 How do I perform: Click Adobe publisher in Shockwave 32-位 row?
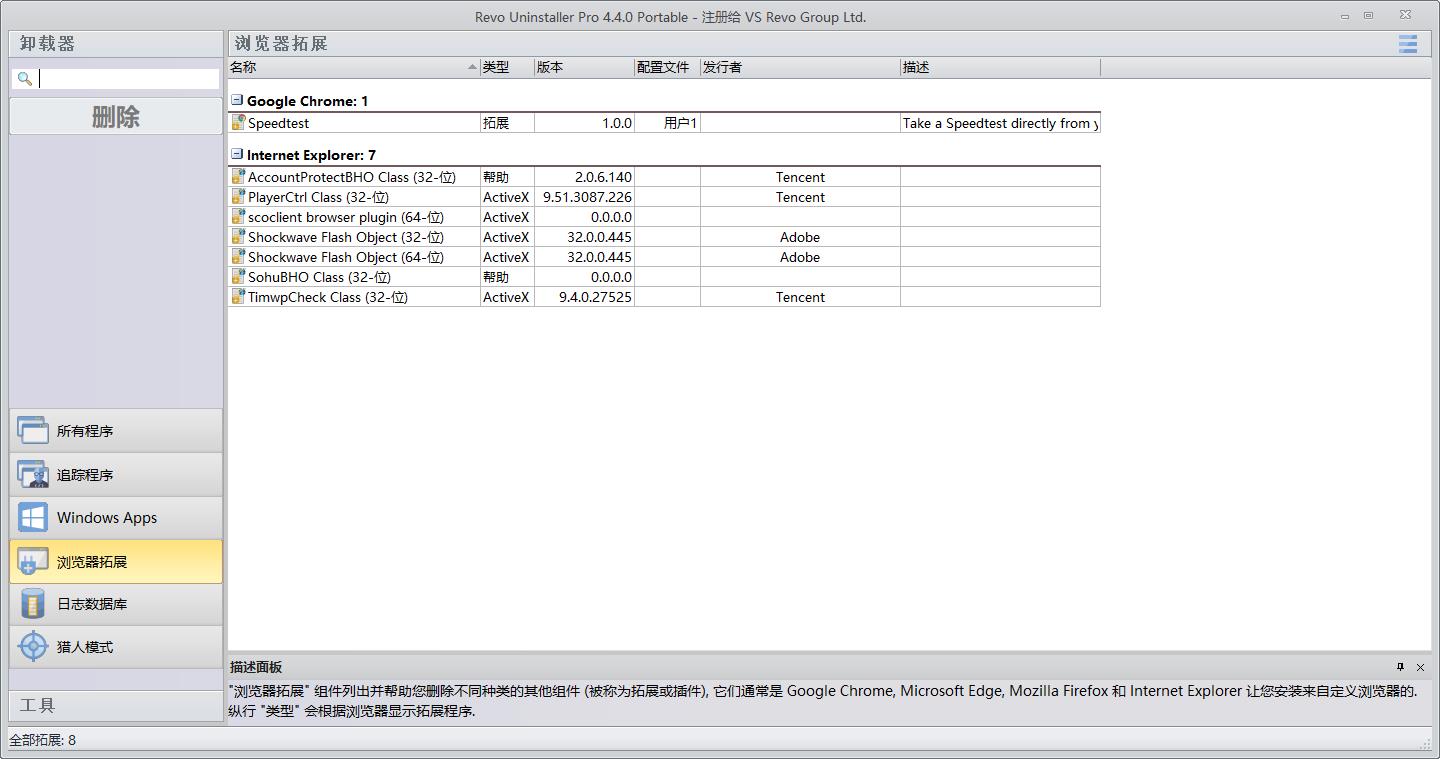coord(800,237)
